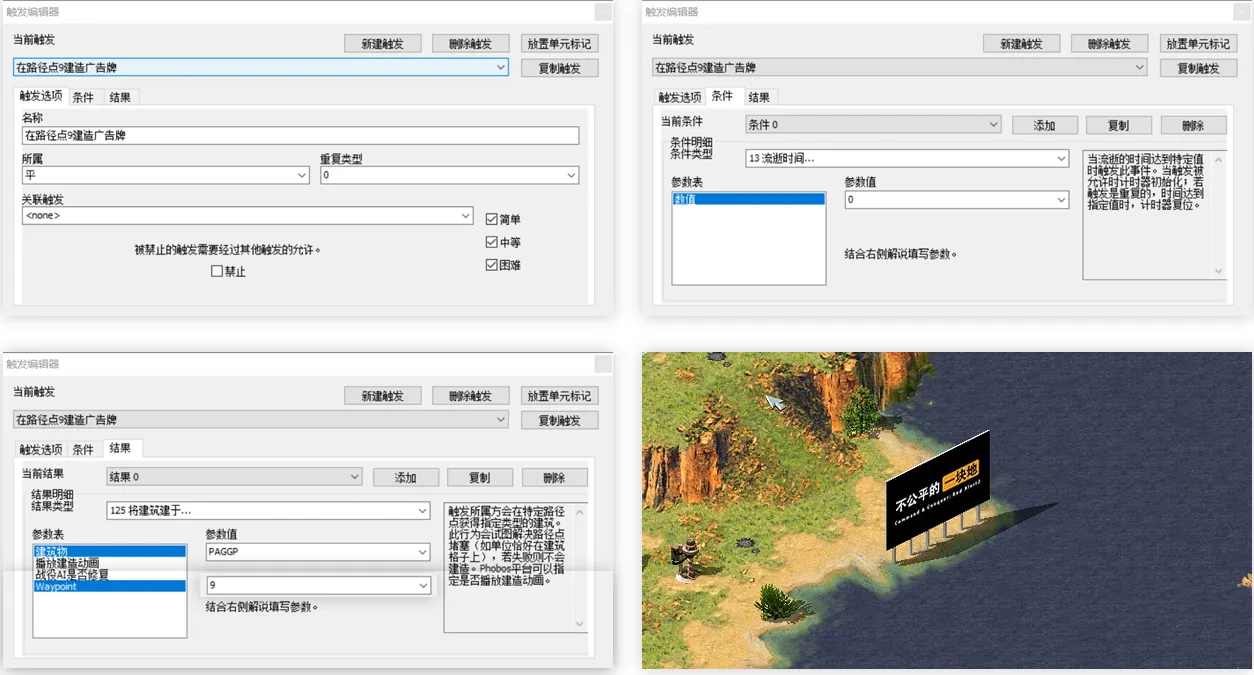Expand the 关联触发 dropdown showing <none>
Screen dimensions: 1254x675
[247, 215]
